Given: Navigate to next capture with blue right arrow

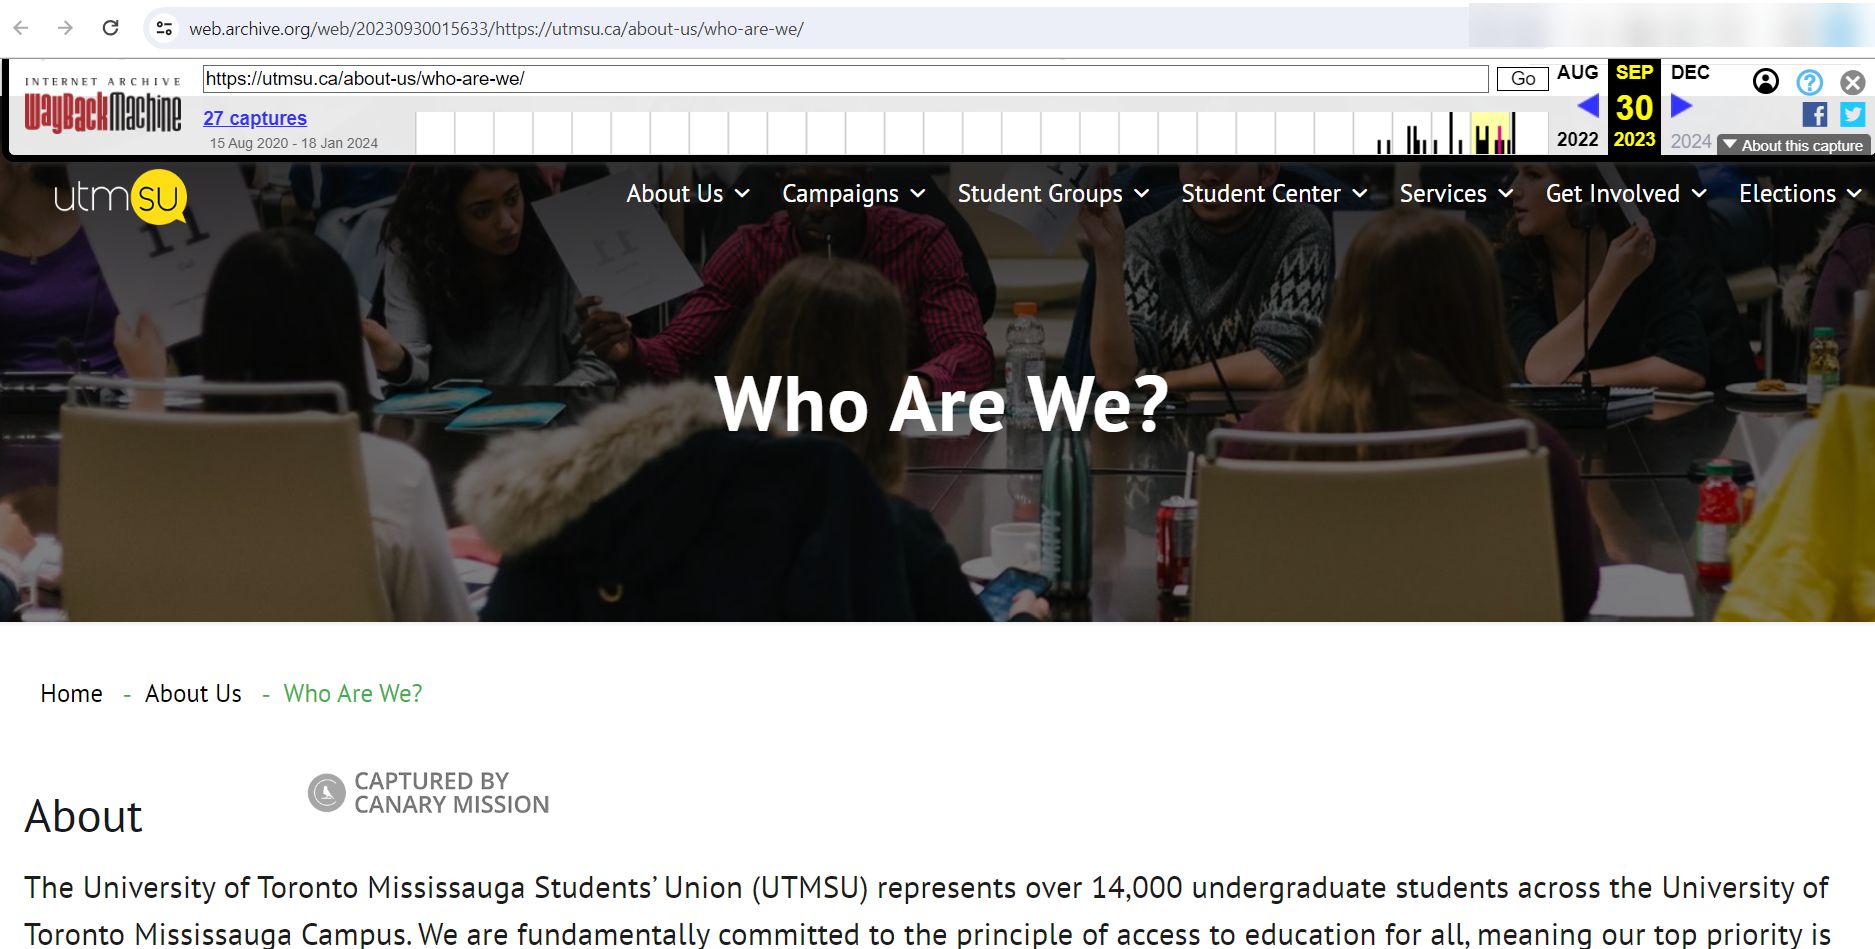Looking at the screenshot, I should tap(1679, 105).
